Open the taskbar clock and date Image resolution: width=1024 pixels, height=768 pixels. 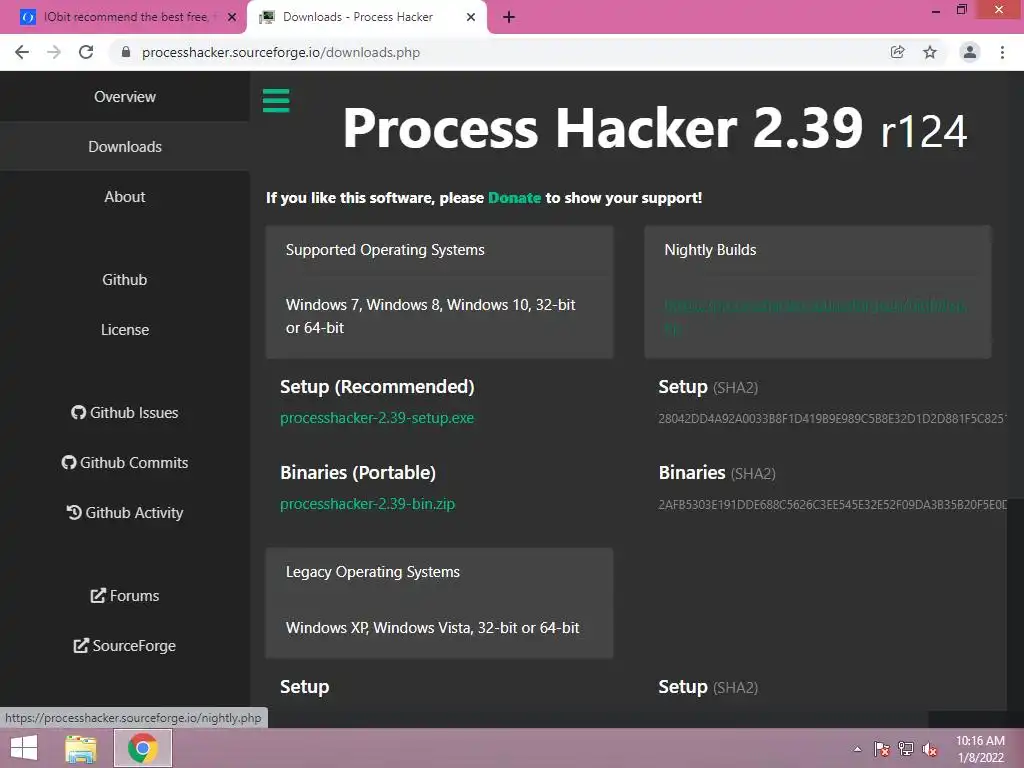pyautogui.click(x=980, y=749)
